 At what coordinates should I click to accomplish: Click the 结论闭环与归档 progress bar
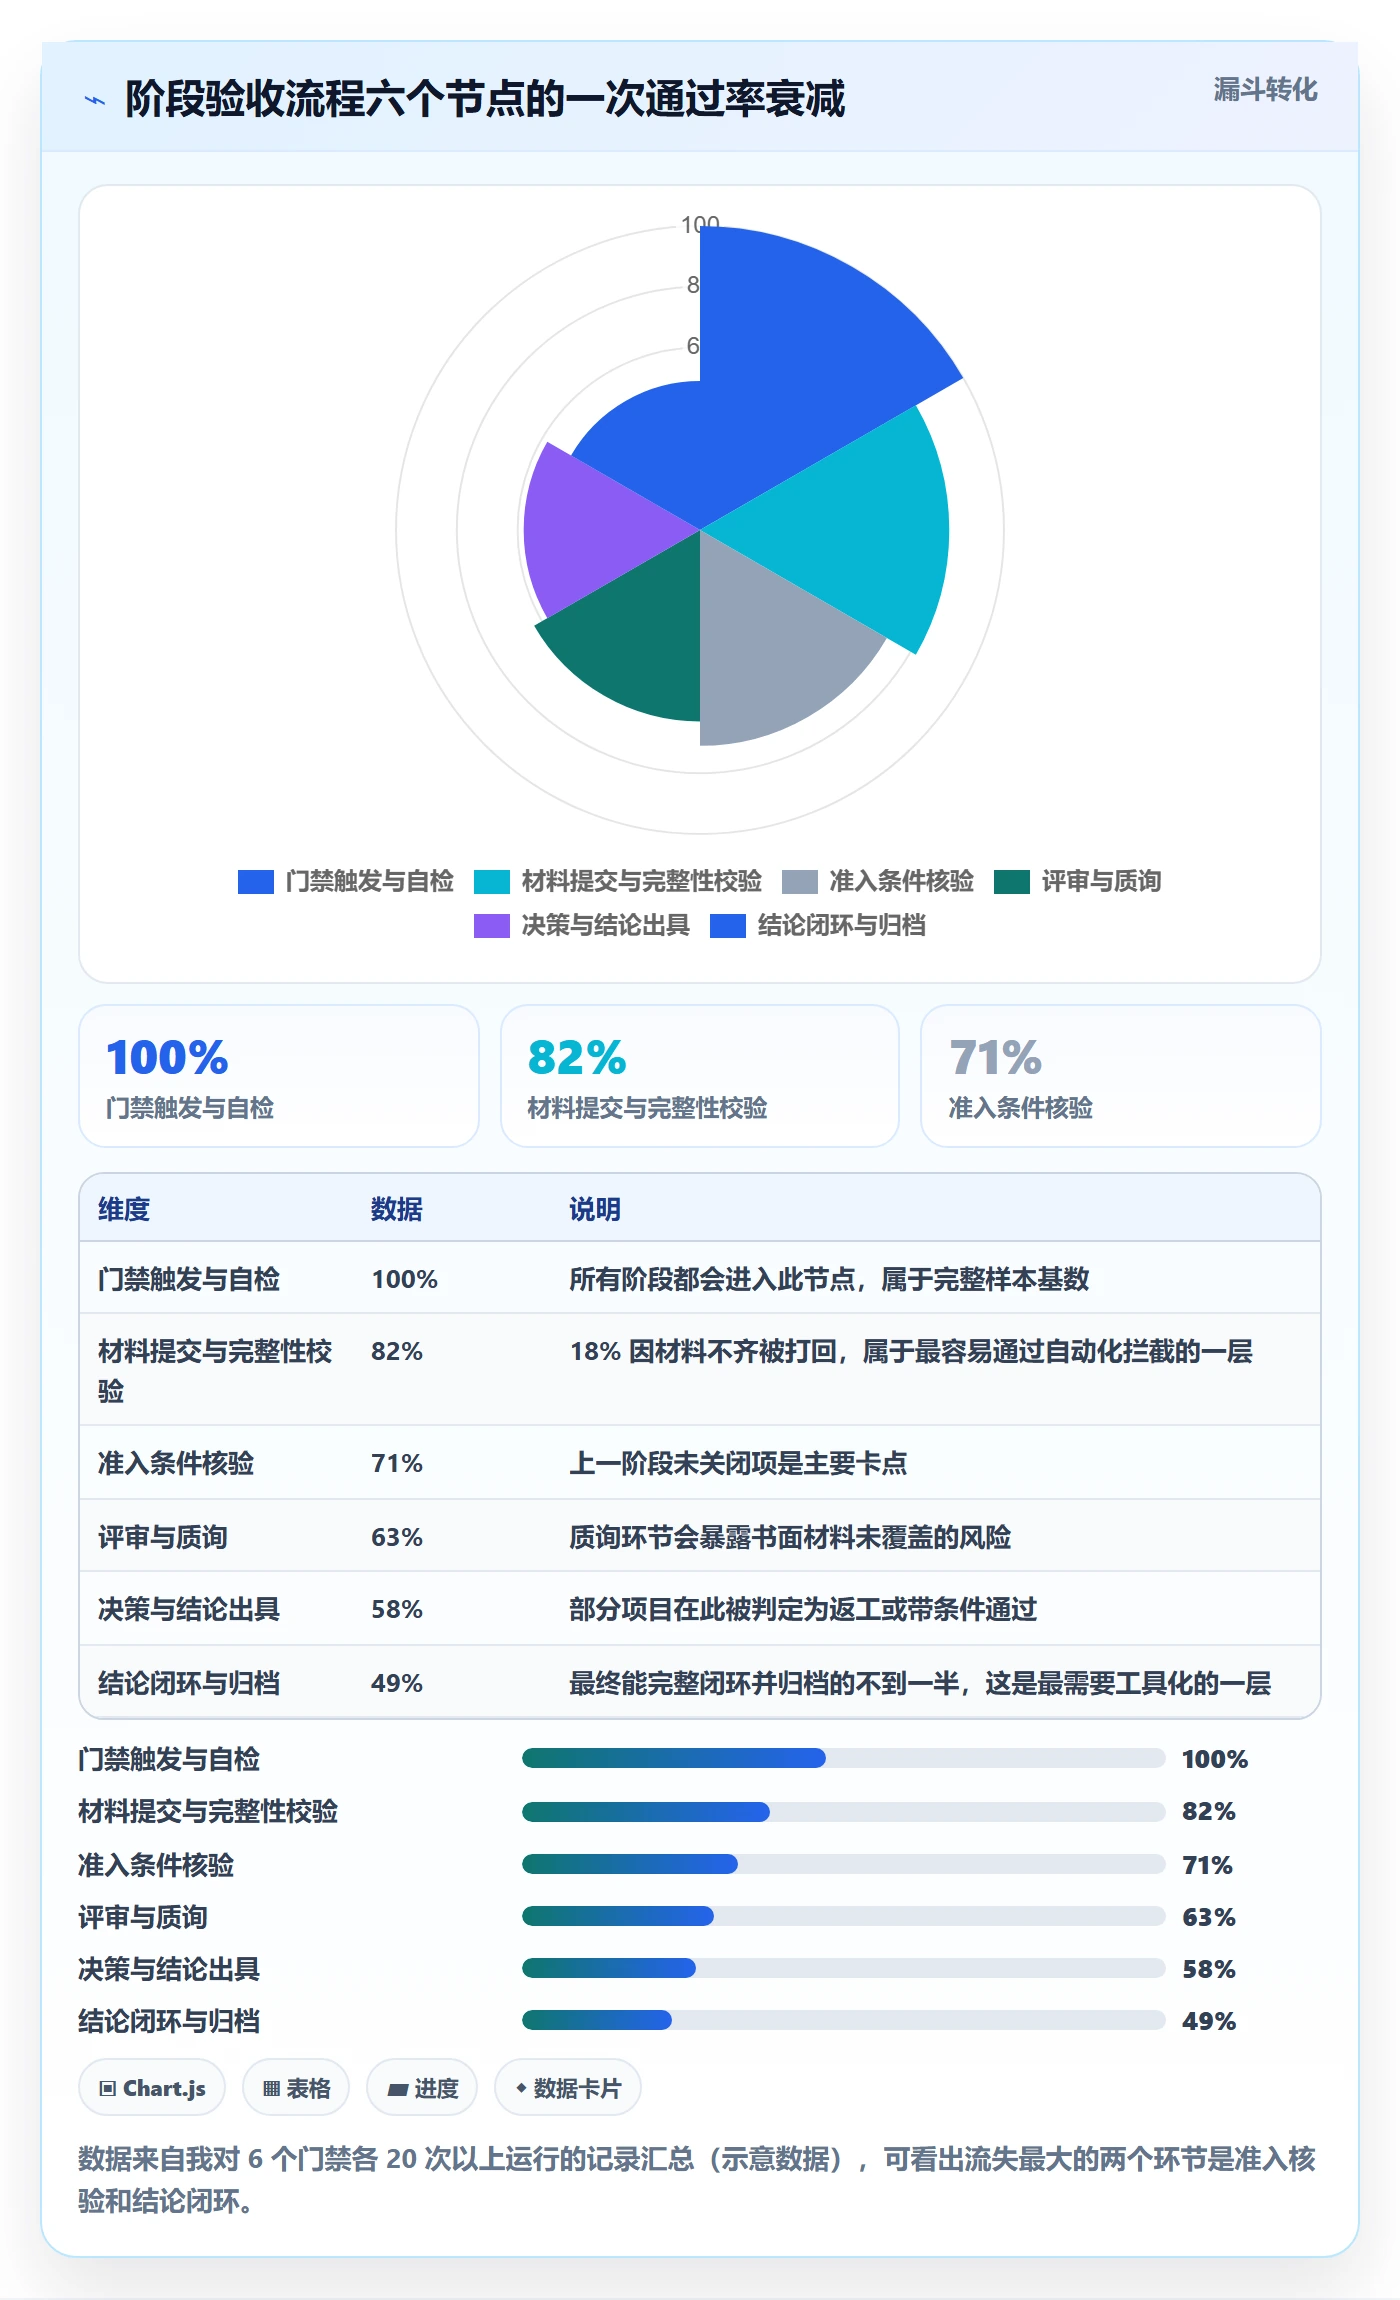click(844, 2020)
